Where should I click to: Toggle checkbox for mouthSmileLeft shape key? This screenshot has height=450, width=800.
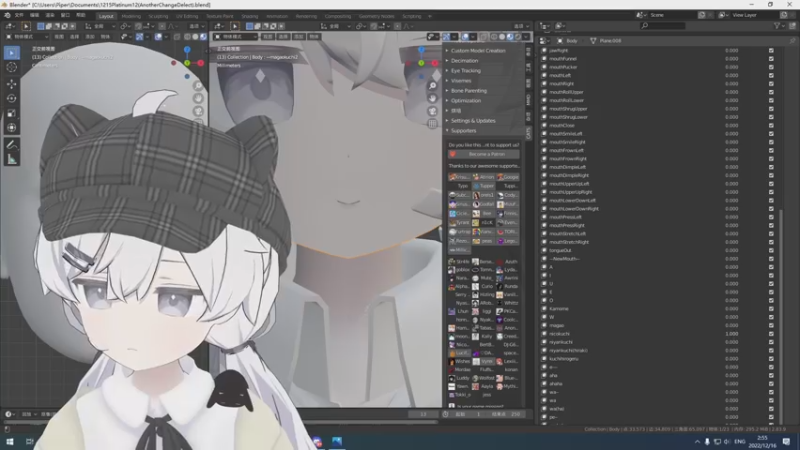[x=771, y=134]
